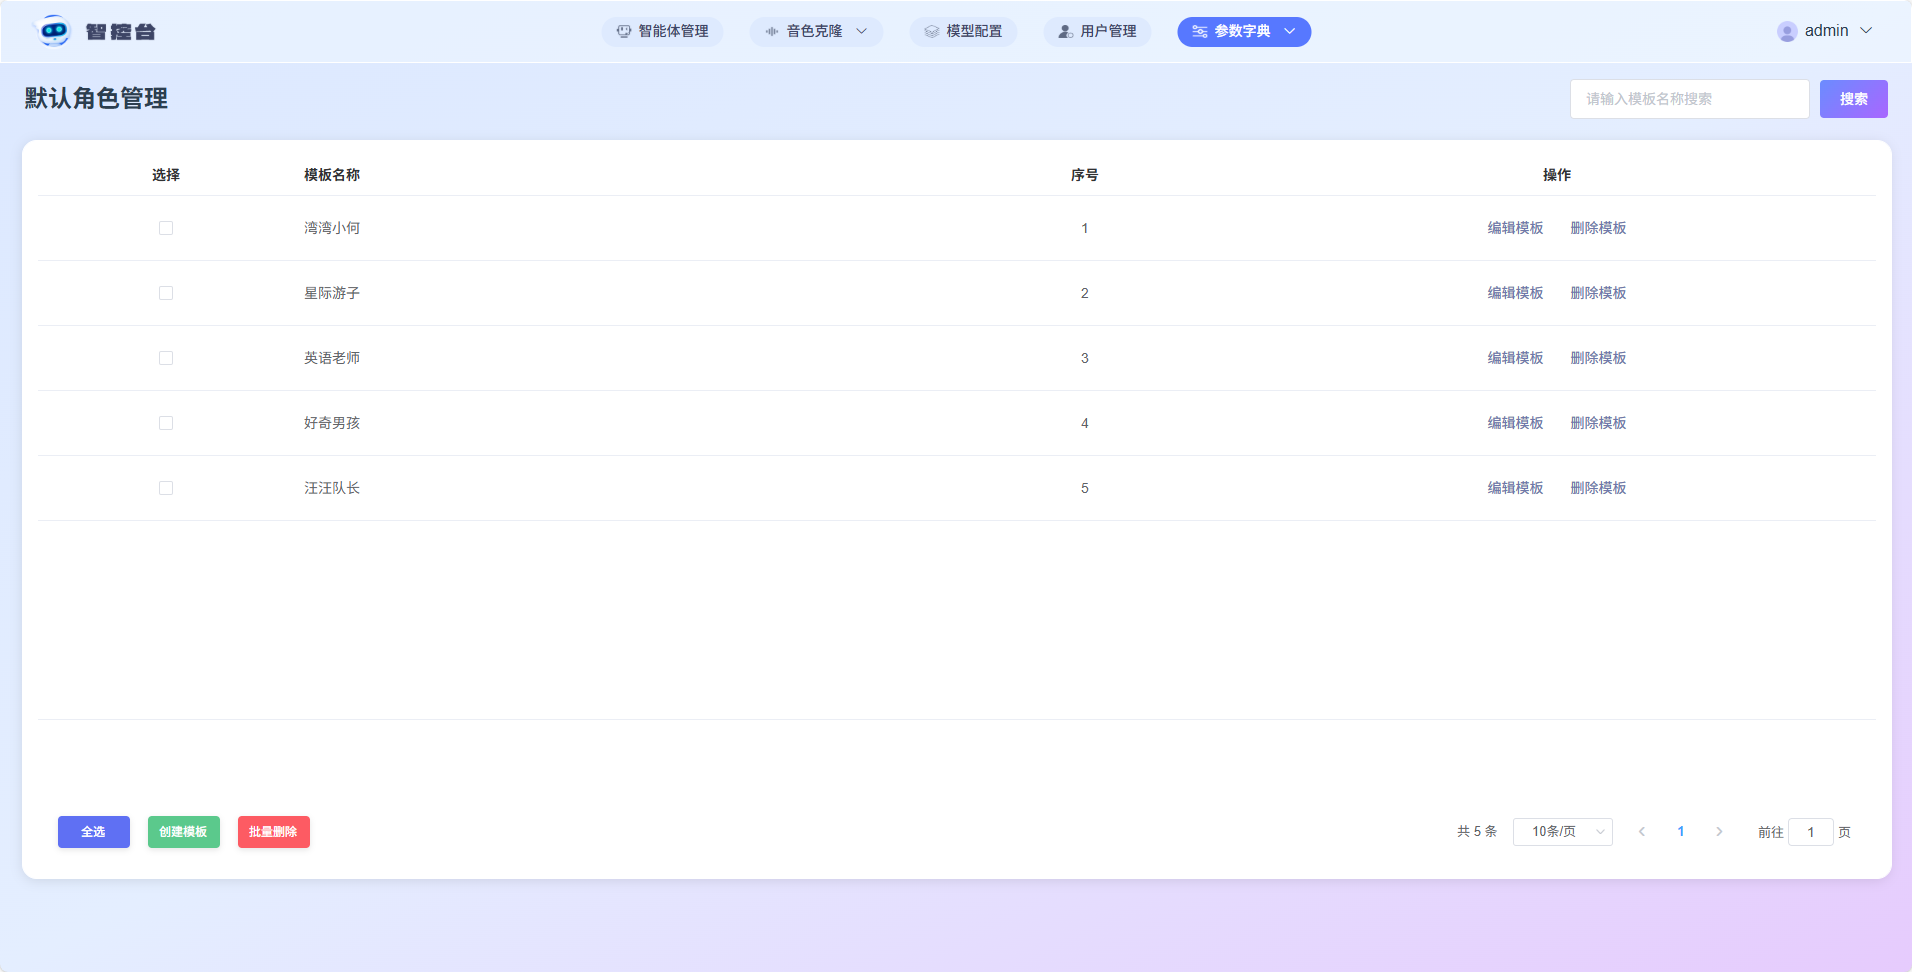Click the 用户管理 person icon
1912x972 pixels.
[x=1065, y=32]
